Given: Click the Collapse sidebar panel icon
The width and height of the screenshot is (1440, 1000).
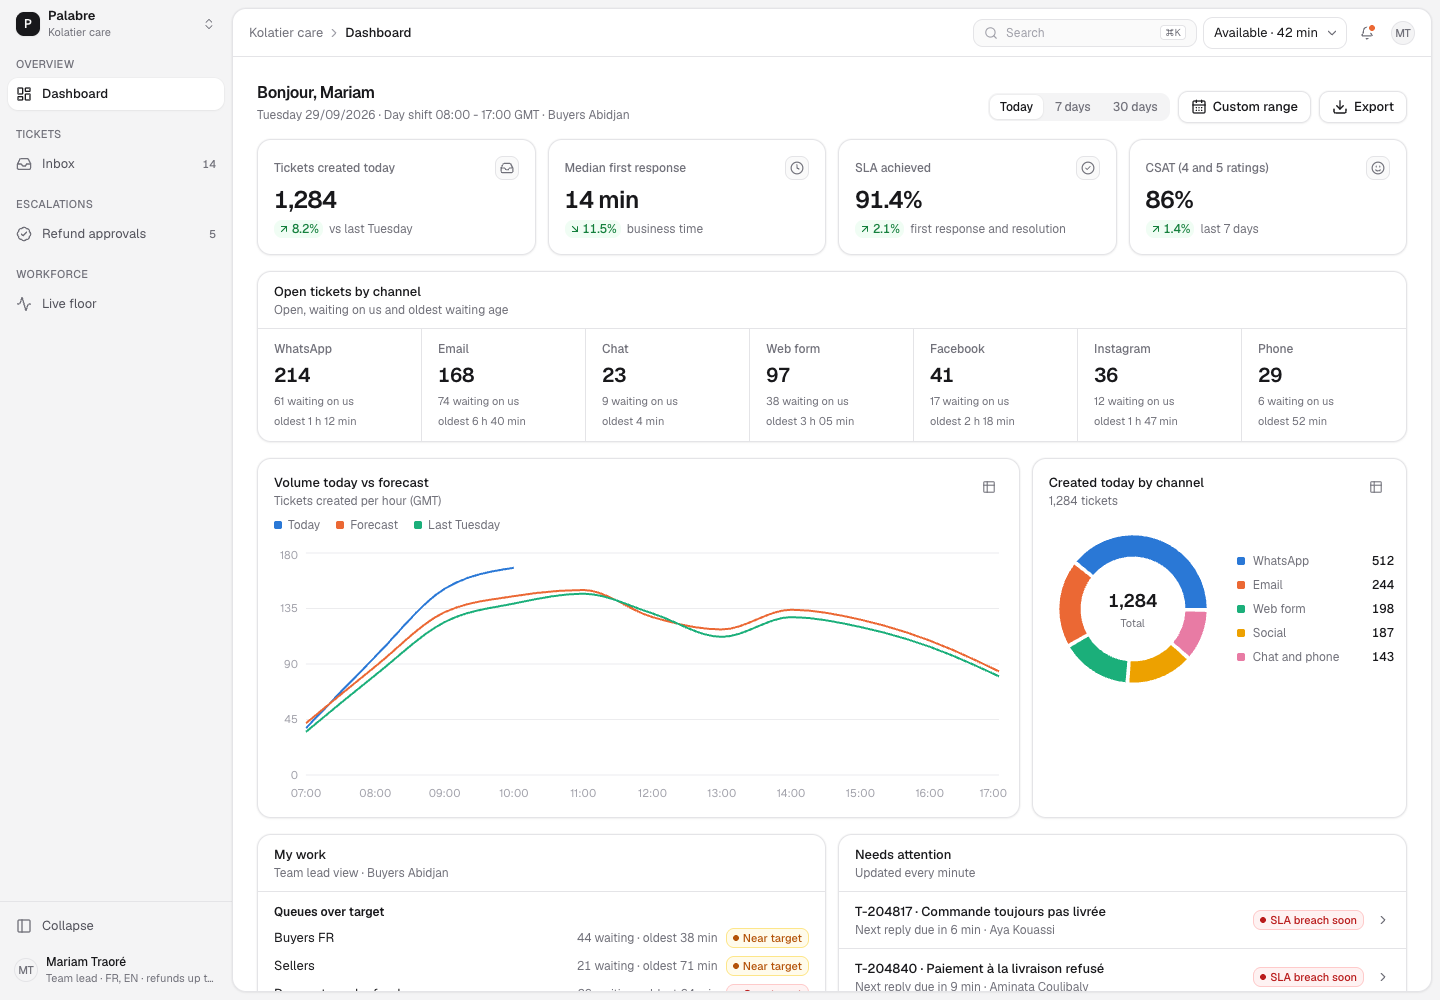Looking at the screenshot, I should (24, 926).
